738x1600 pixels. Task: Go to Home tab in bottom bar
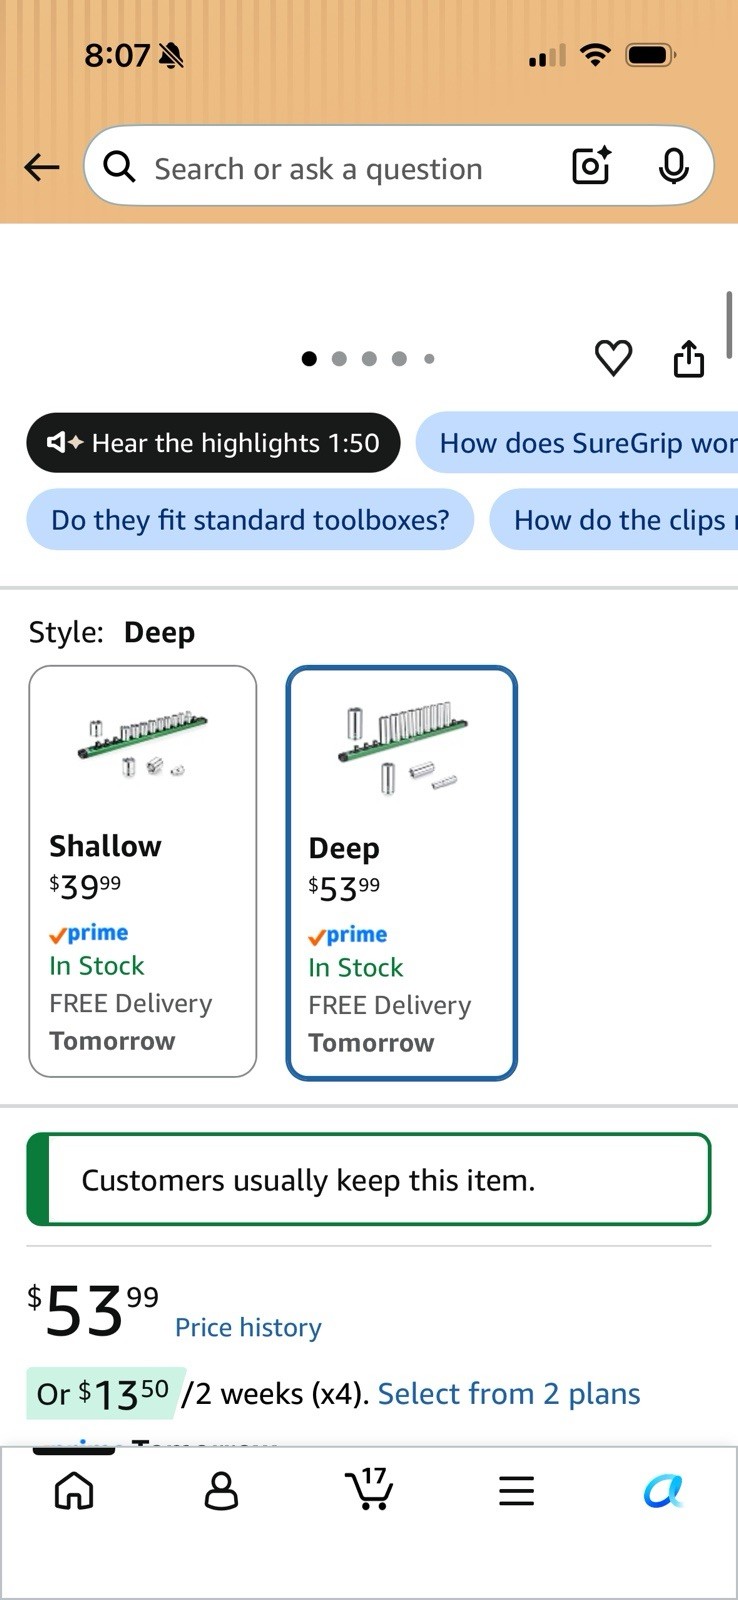(74, 1491)
